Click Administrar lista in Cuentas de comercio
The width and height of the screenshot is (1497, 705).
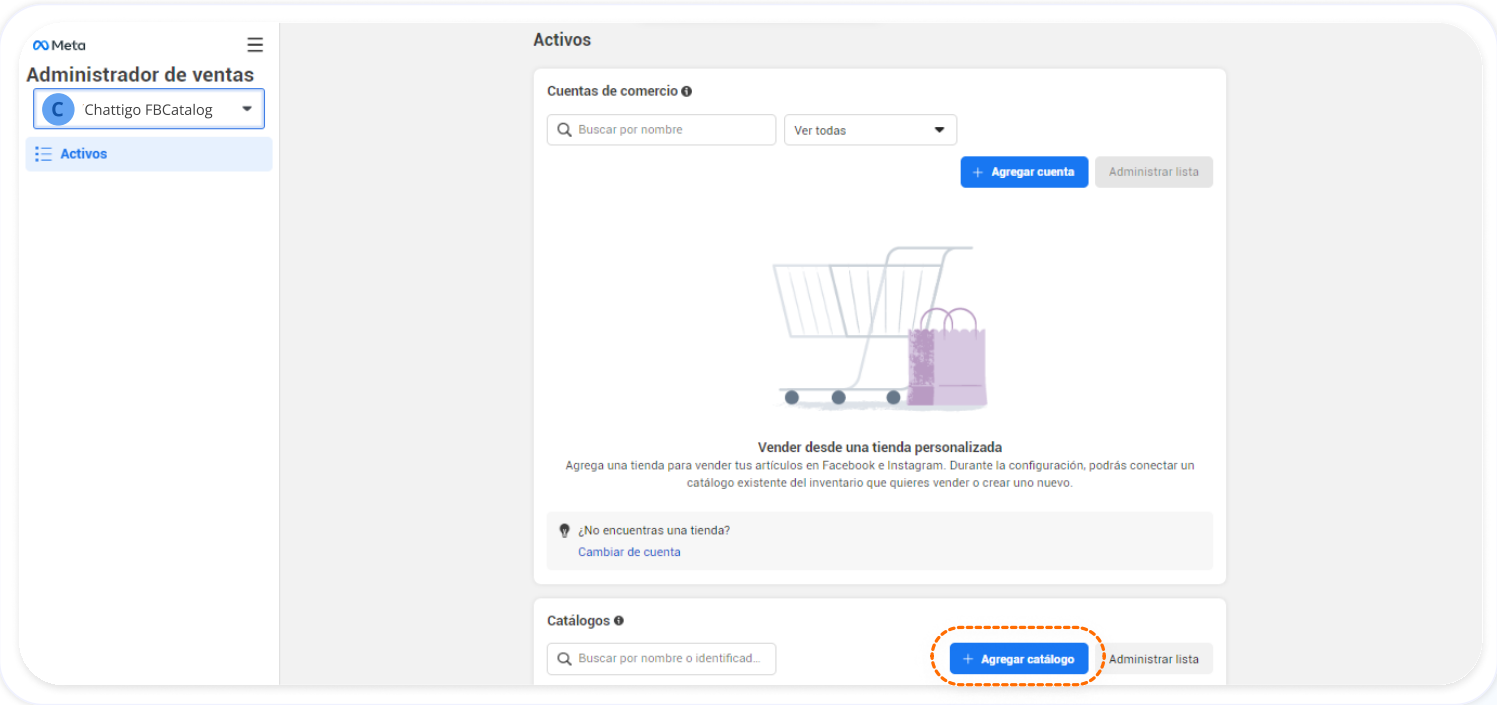pyautogui.click(x=1153, y=172)
